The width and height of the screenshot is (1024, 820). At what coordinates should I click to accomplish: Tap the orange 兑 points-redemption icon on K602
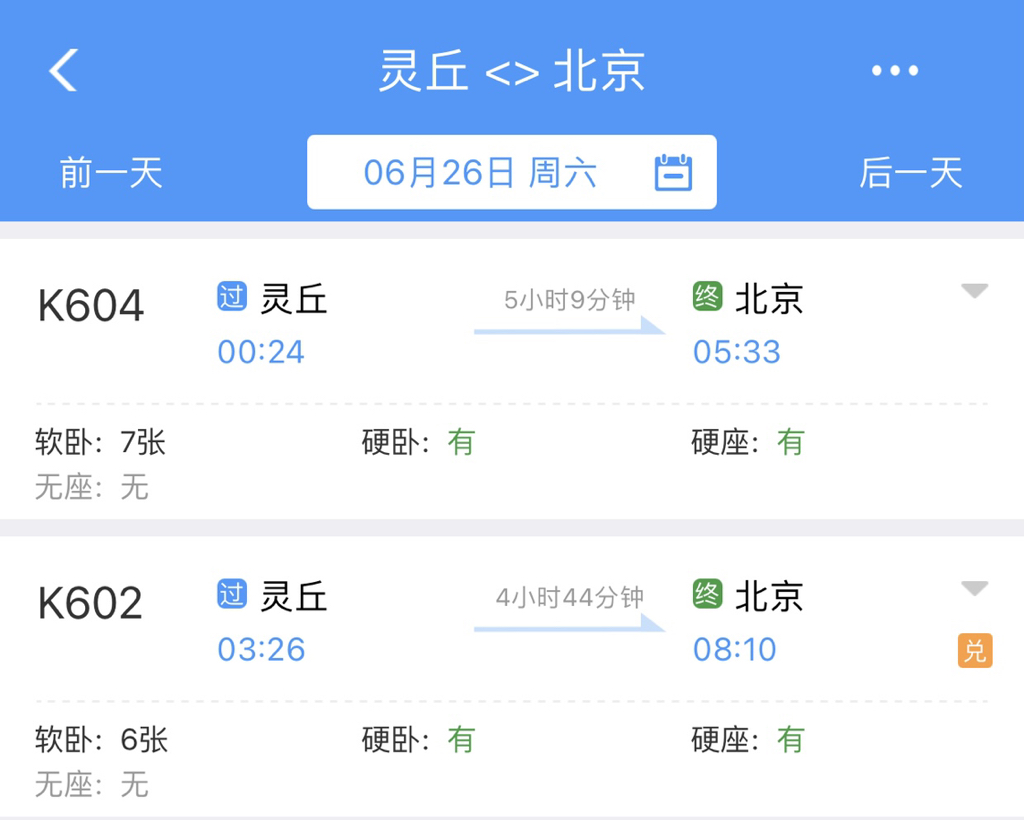(973, 649)
